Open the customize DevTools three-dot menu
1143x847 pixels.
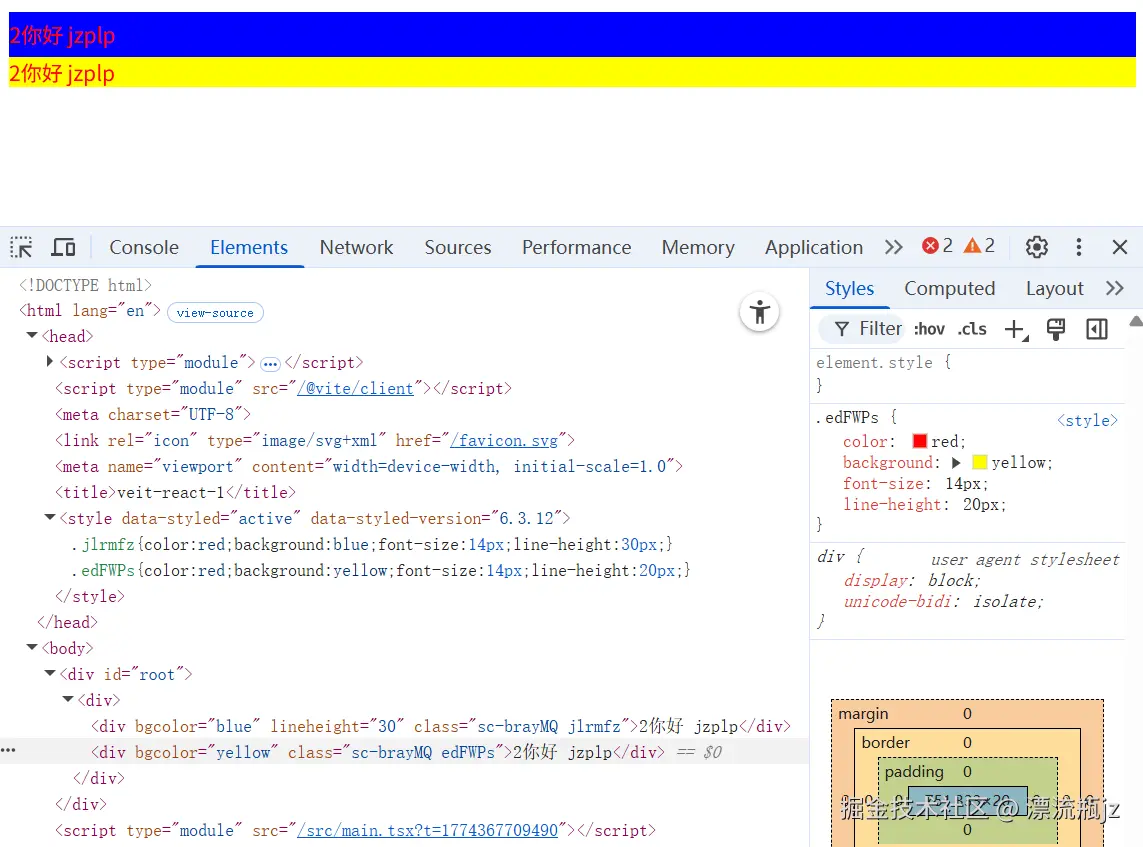click(1079, 247)
